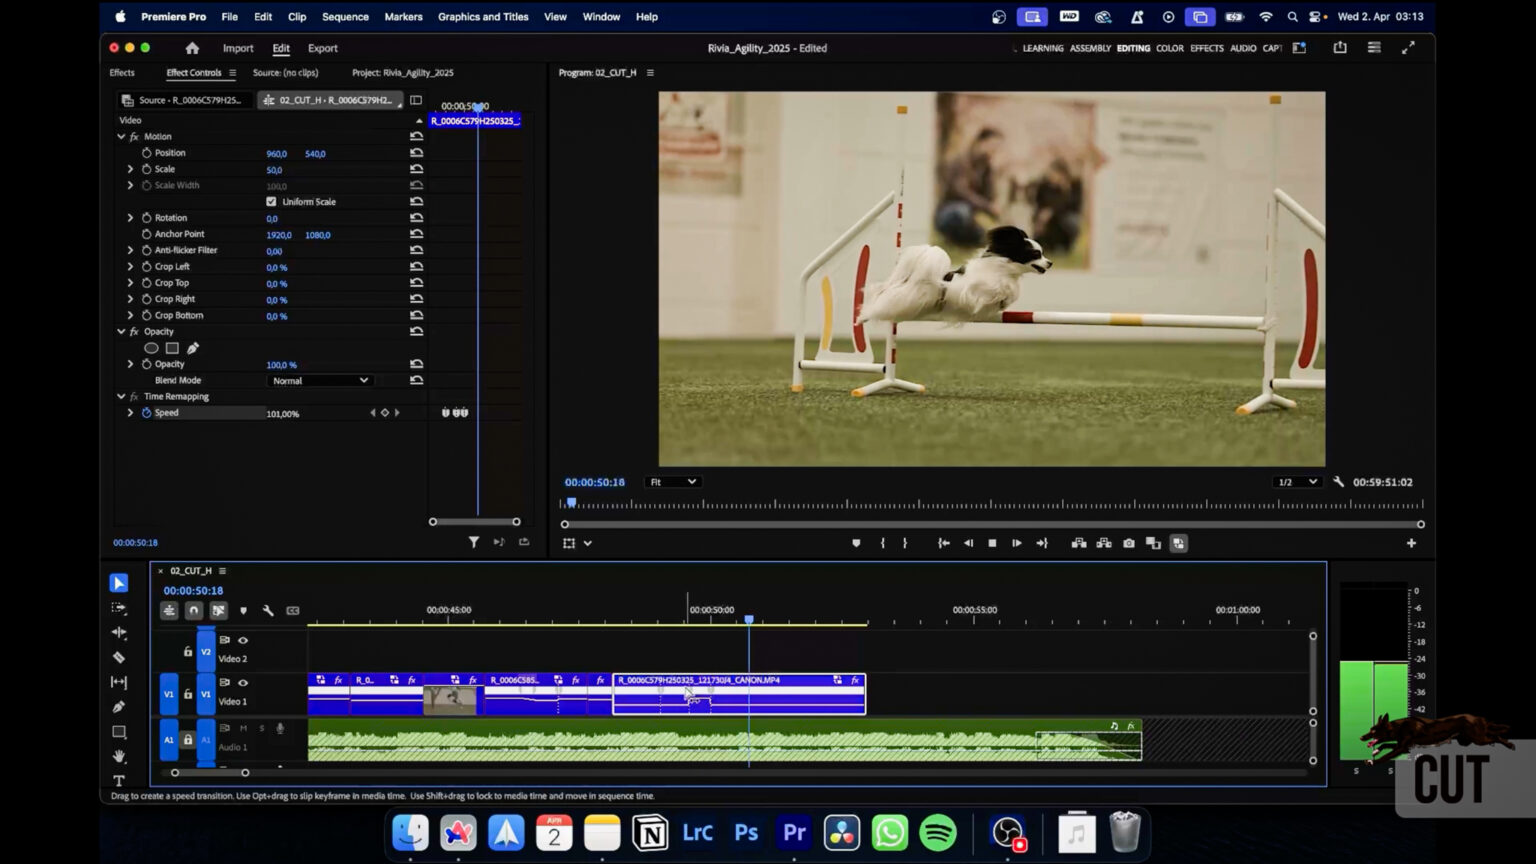The height and width of the screenshot is (864, 1536).
Task: Select the Rectangle tool
Action: (119, 732)
